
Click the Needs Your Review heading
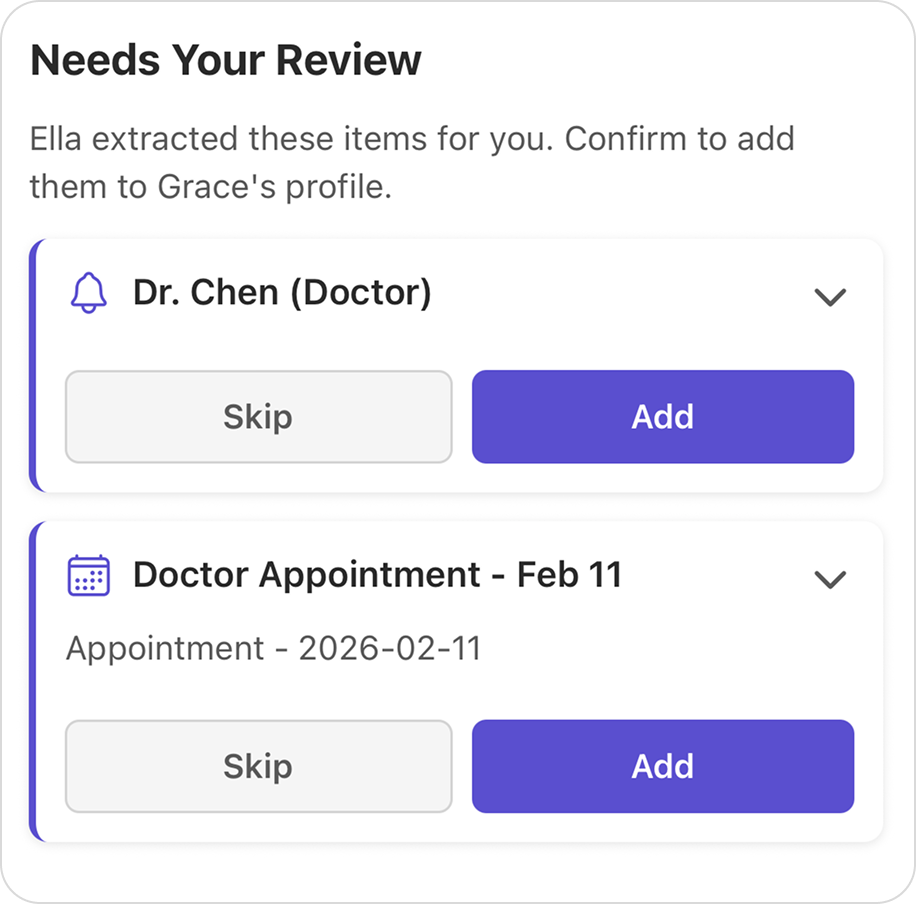tap(226, 61)
